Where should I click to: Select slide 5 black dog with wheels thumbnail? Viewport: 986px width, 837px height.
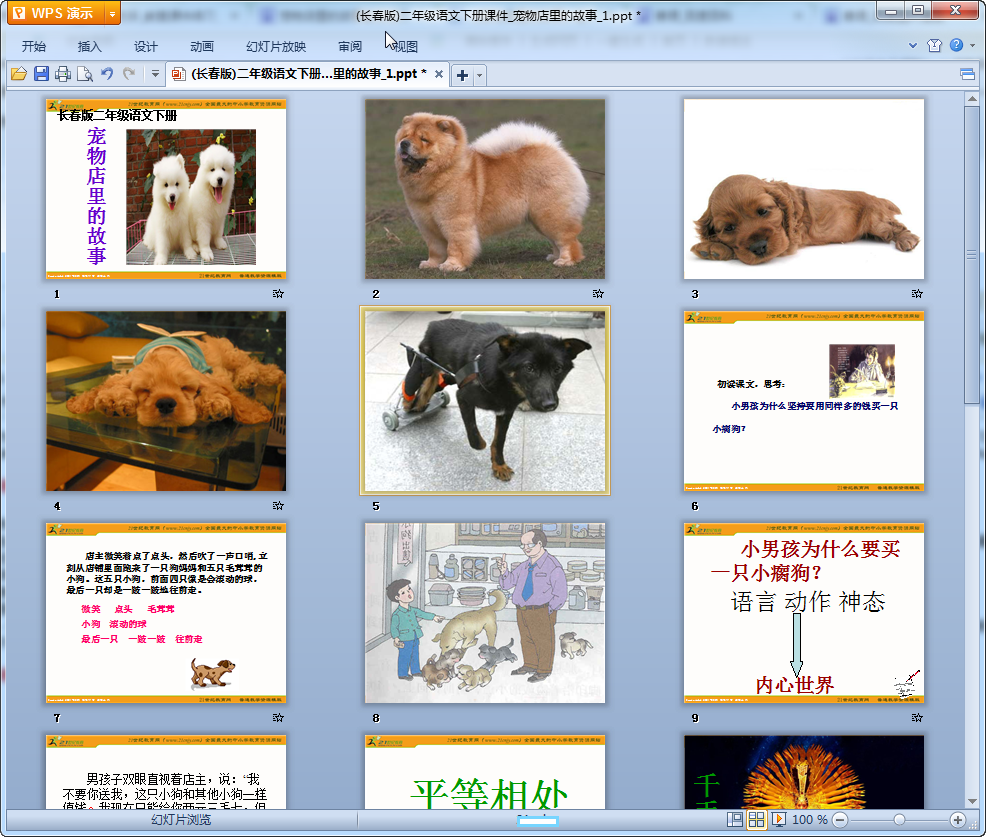tap(485, 401)
